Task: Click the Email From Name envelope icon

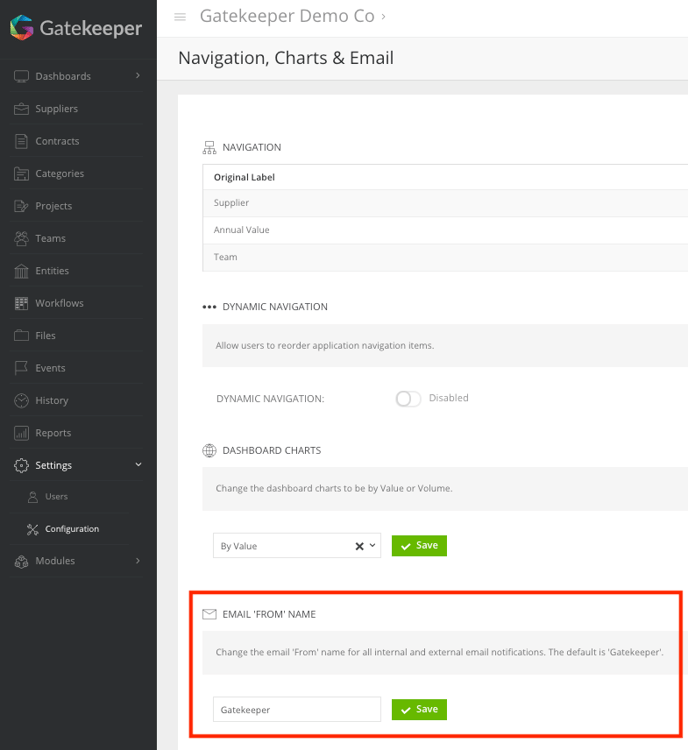Action: click(x=209, y=614)
